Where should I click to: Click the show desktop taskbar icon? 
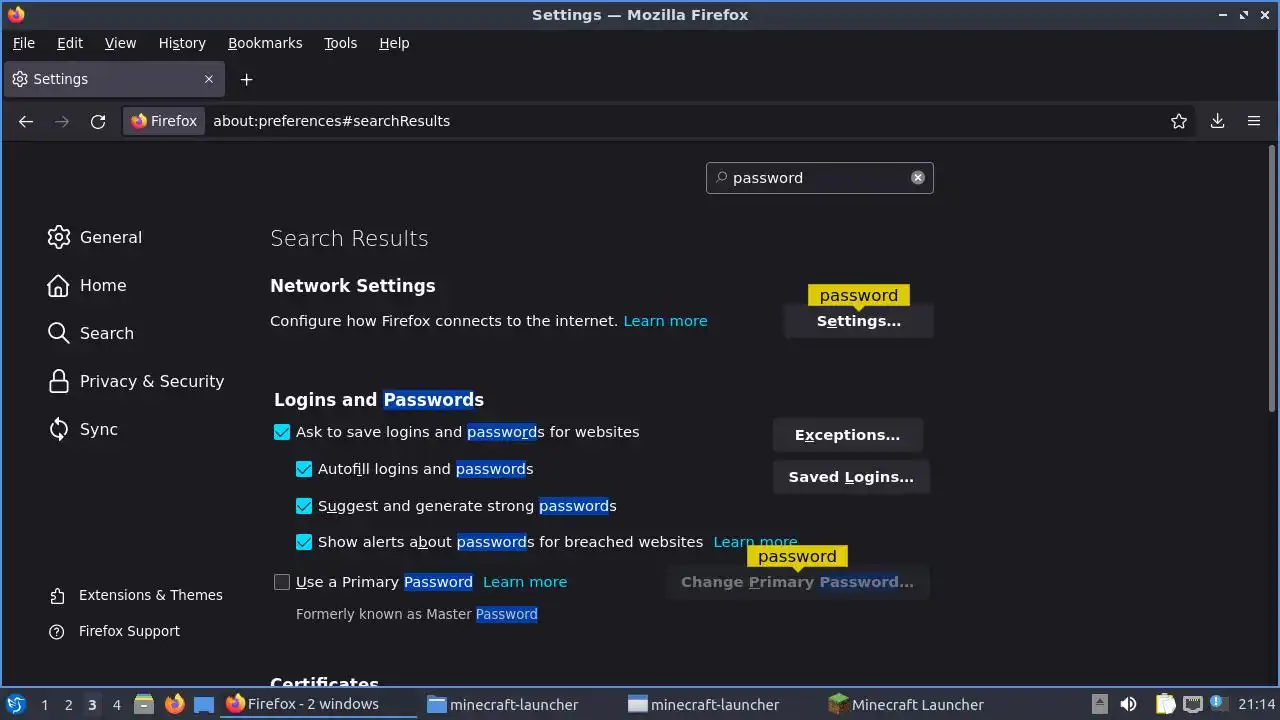click(204, 704)
